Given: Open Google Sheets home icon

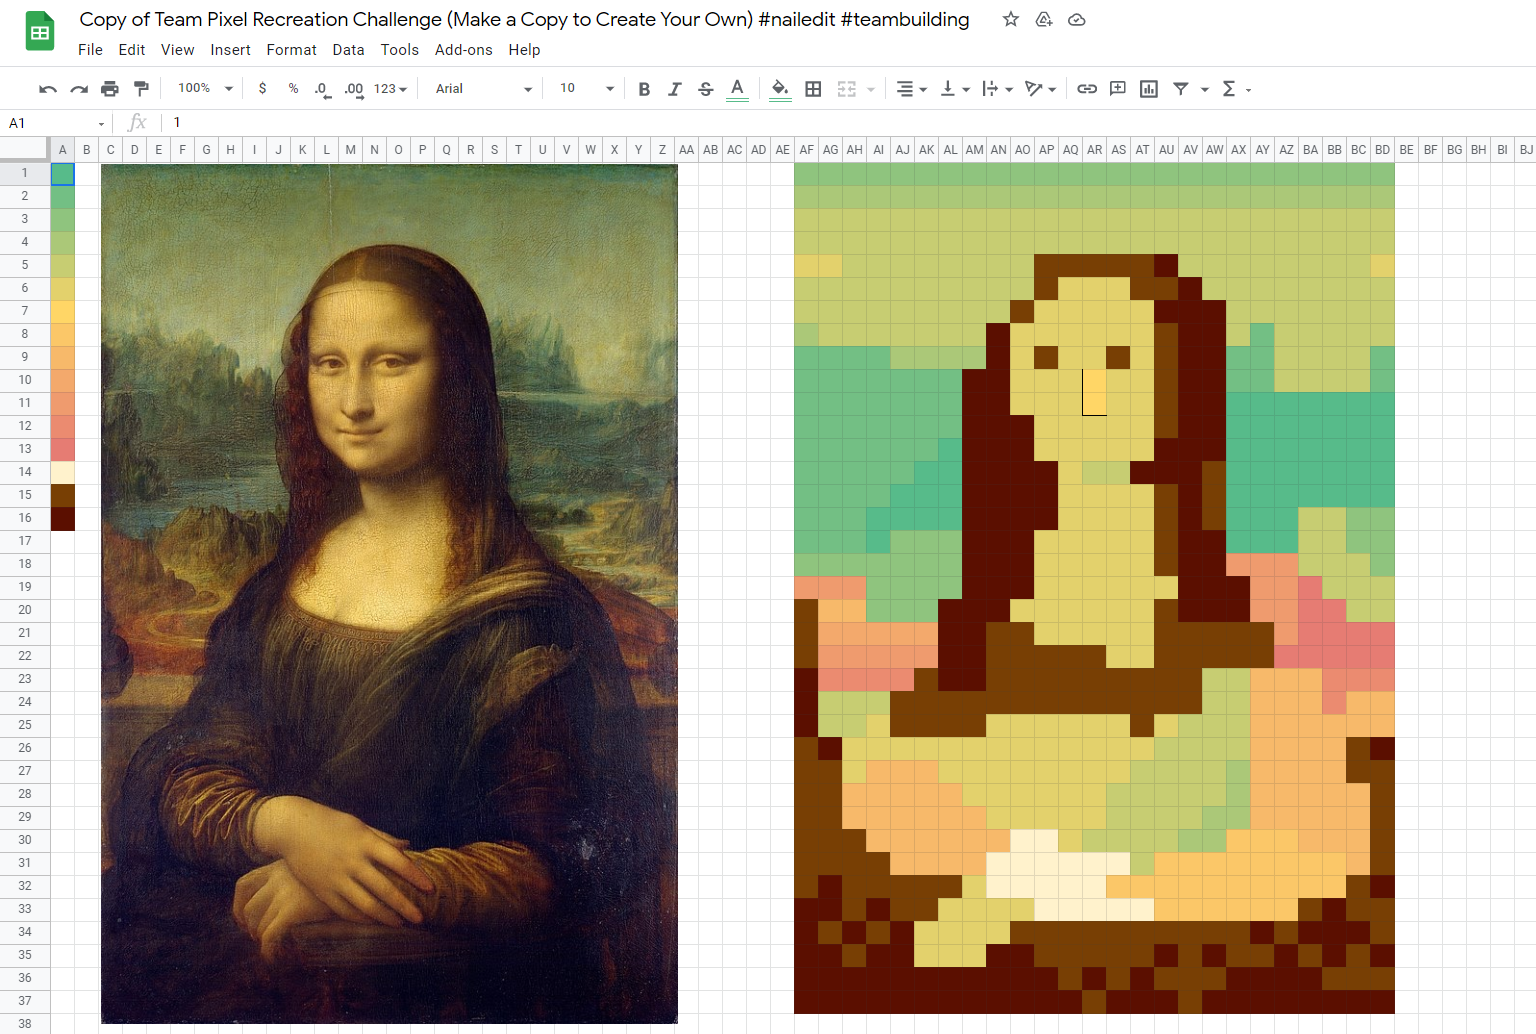Looking at the screenshot, I should [x=40, y=31].
